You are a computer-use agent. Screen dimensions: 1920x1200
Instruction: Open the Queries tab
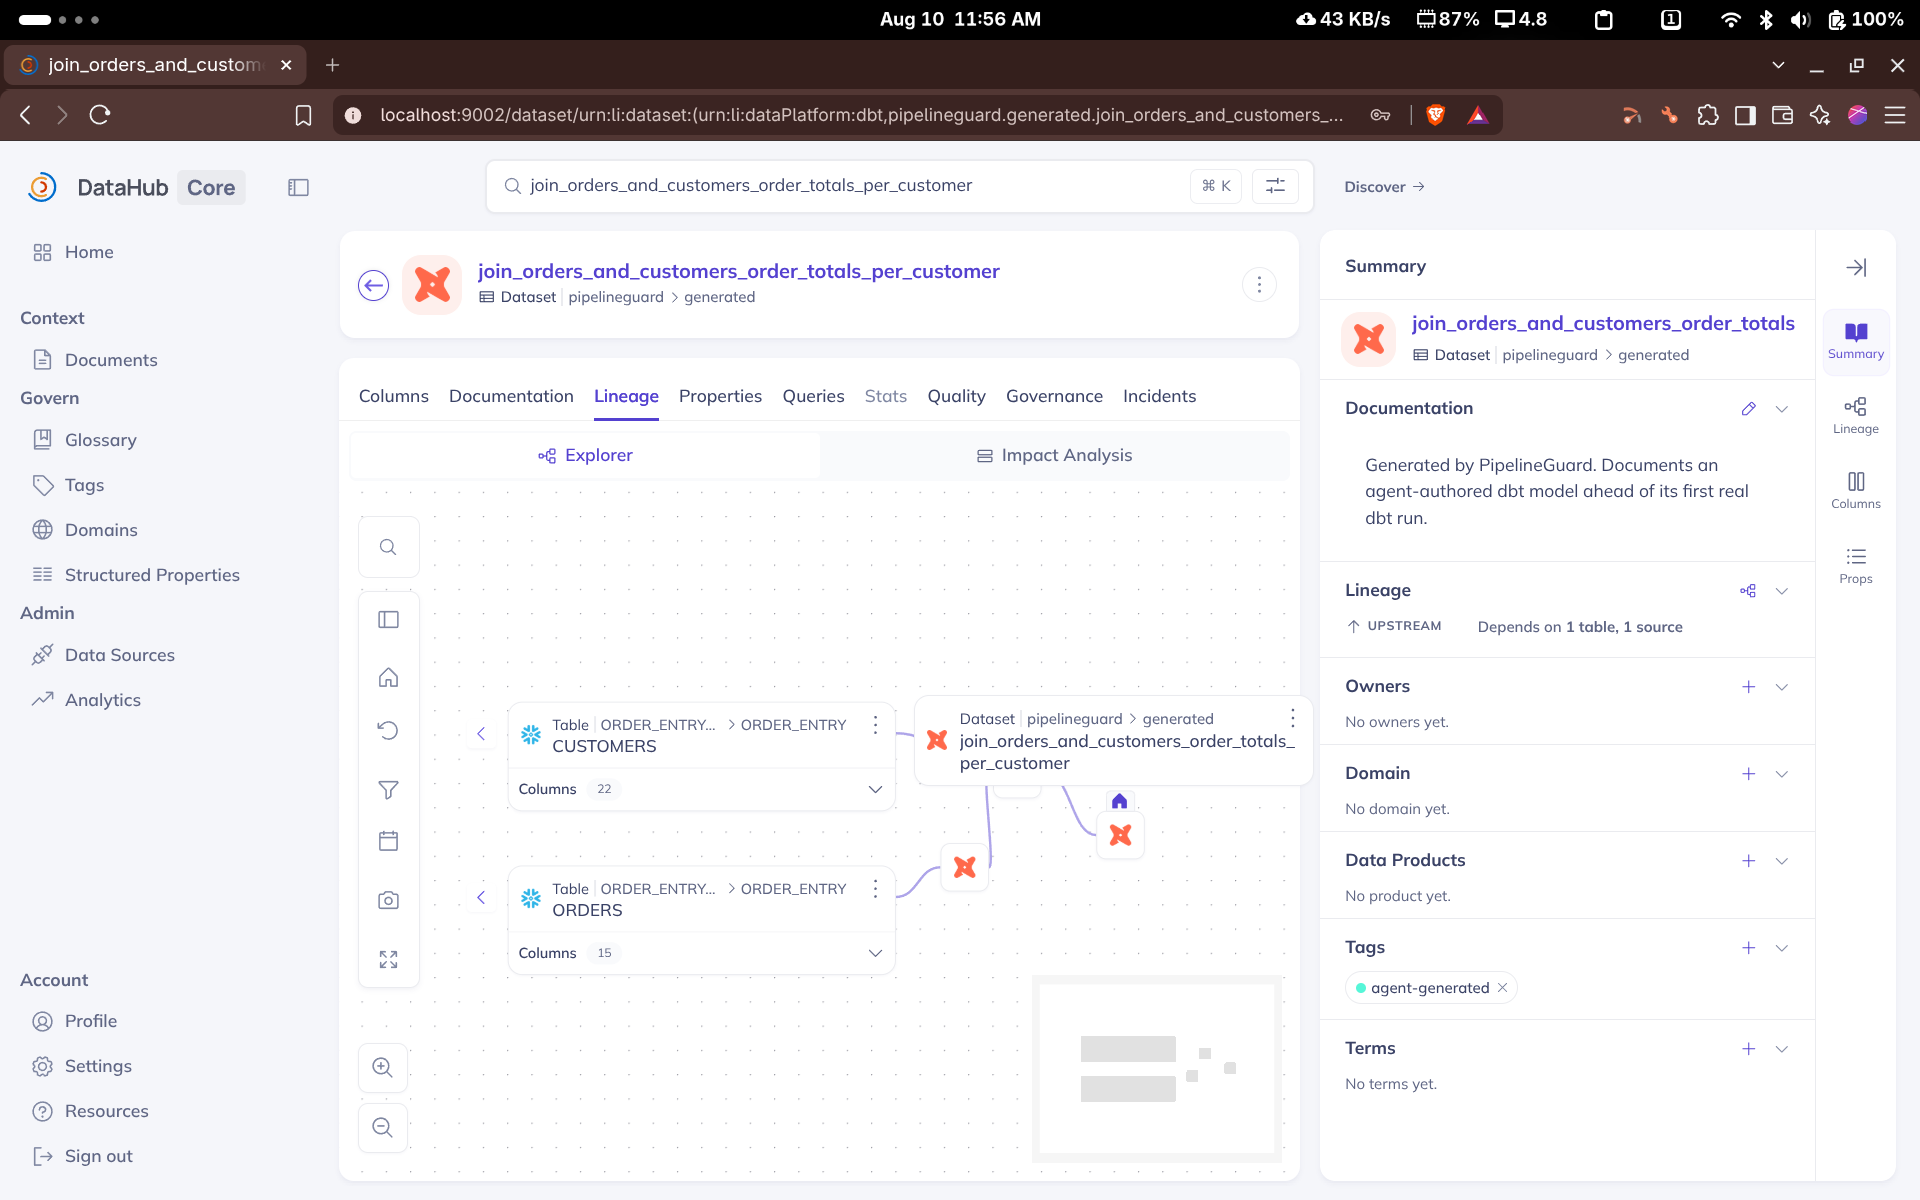(813, 396)
